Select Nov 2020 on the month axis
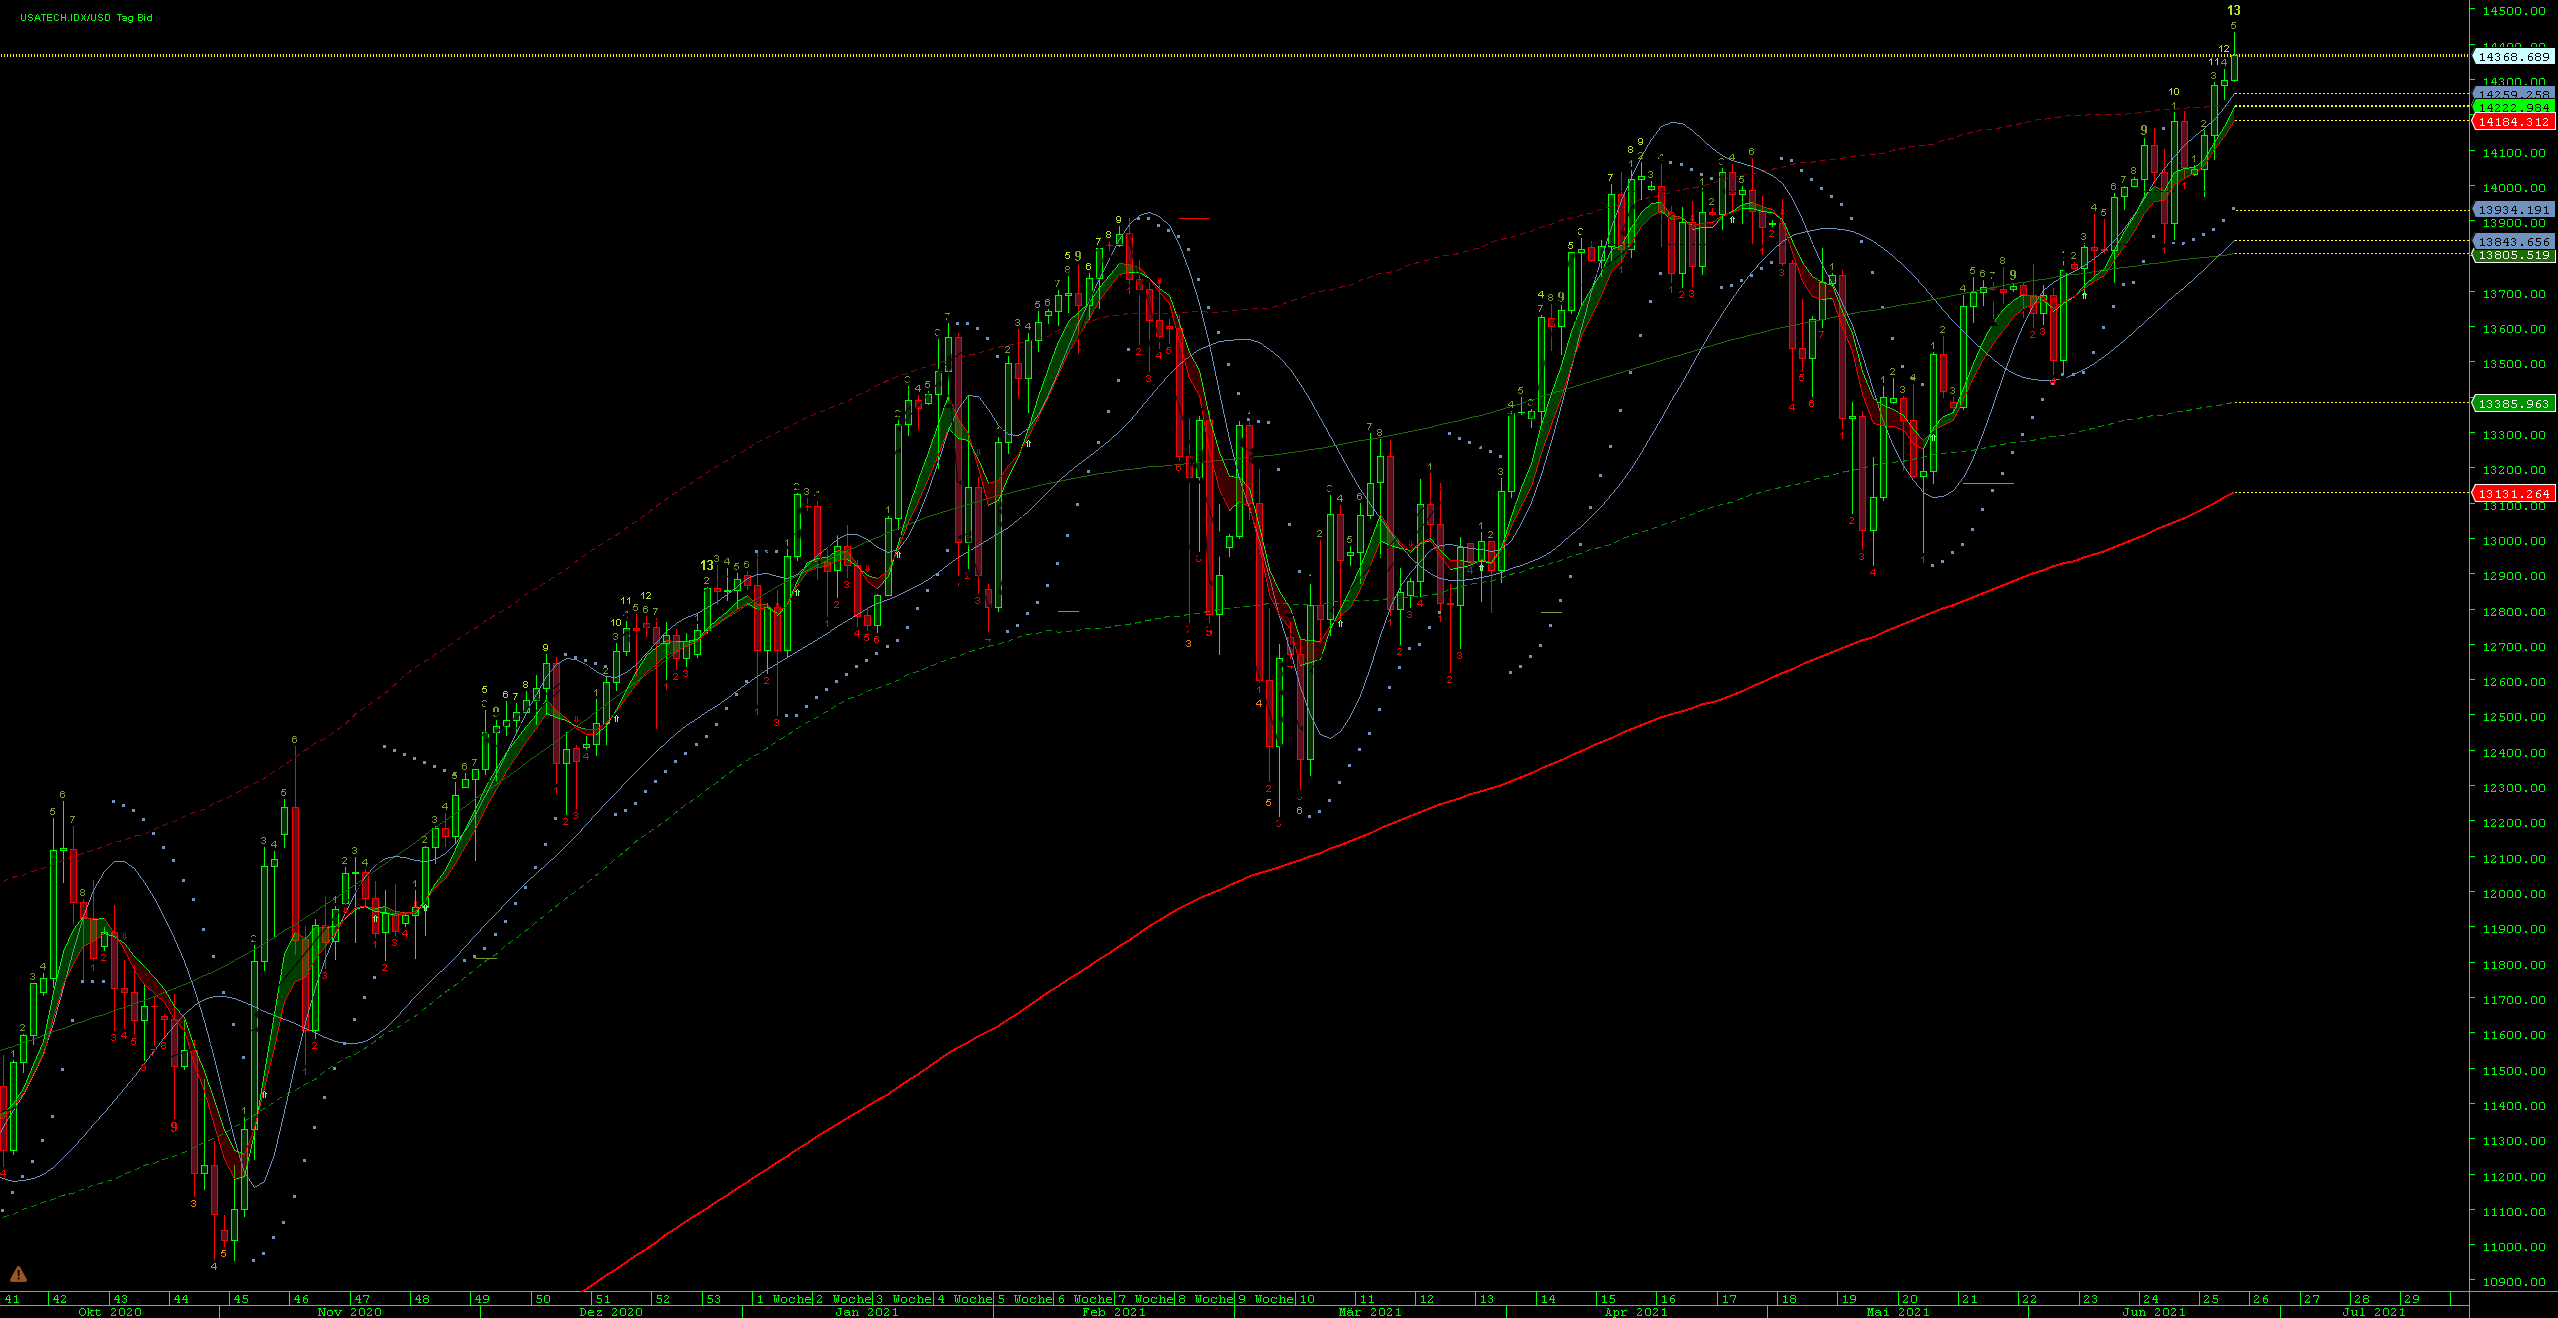 [x=349, y=1312]
